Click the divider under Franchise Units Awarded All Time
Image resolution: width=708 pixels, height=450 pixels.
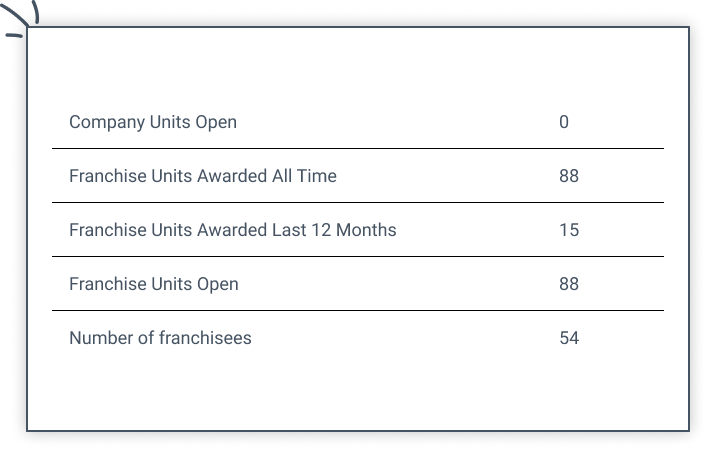tap(357, 203)
